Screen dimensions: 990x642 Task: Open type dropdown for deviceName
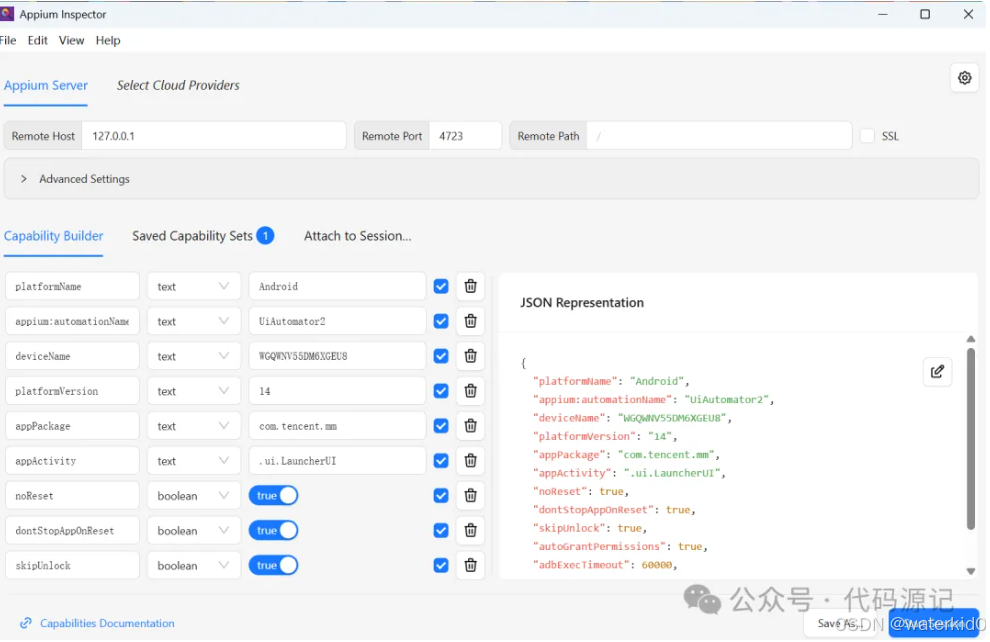(194, 357)
